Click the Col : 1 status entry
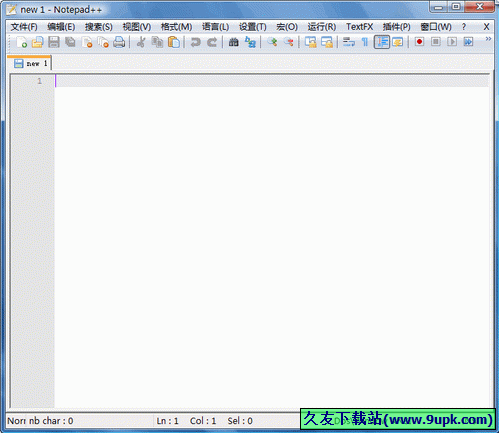The height and width of the screenshot is (433, 499). 203,421
